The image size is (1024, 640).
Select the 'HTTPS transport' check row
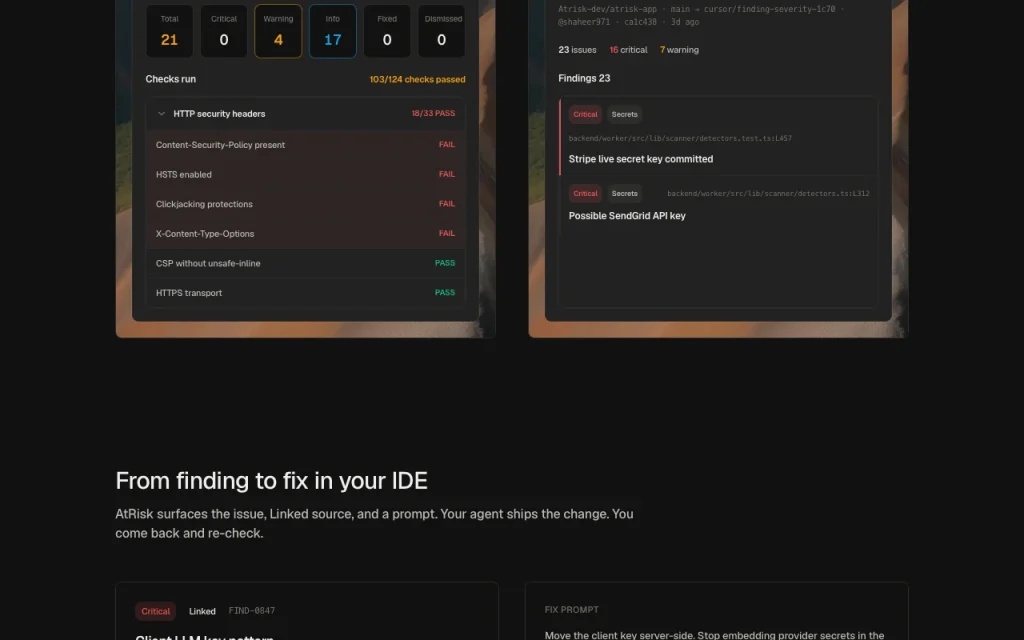306,293
